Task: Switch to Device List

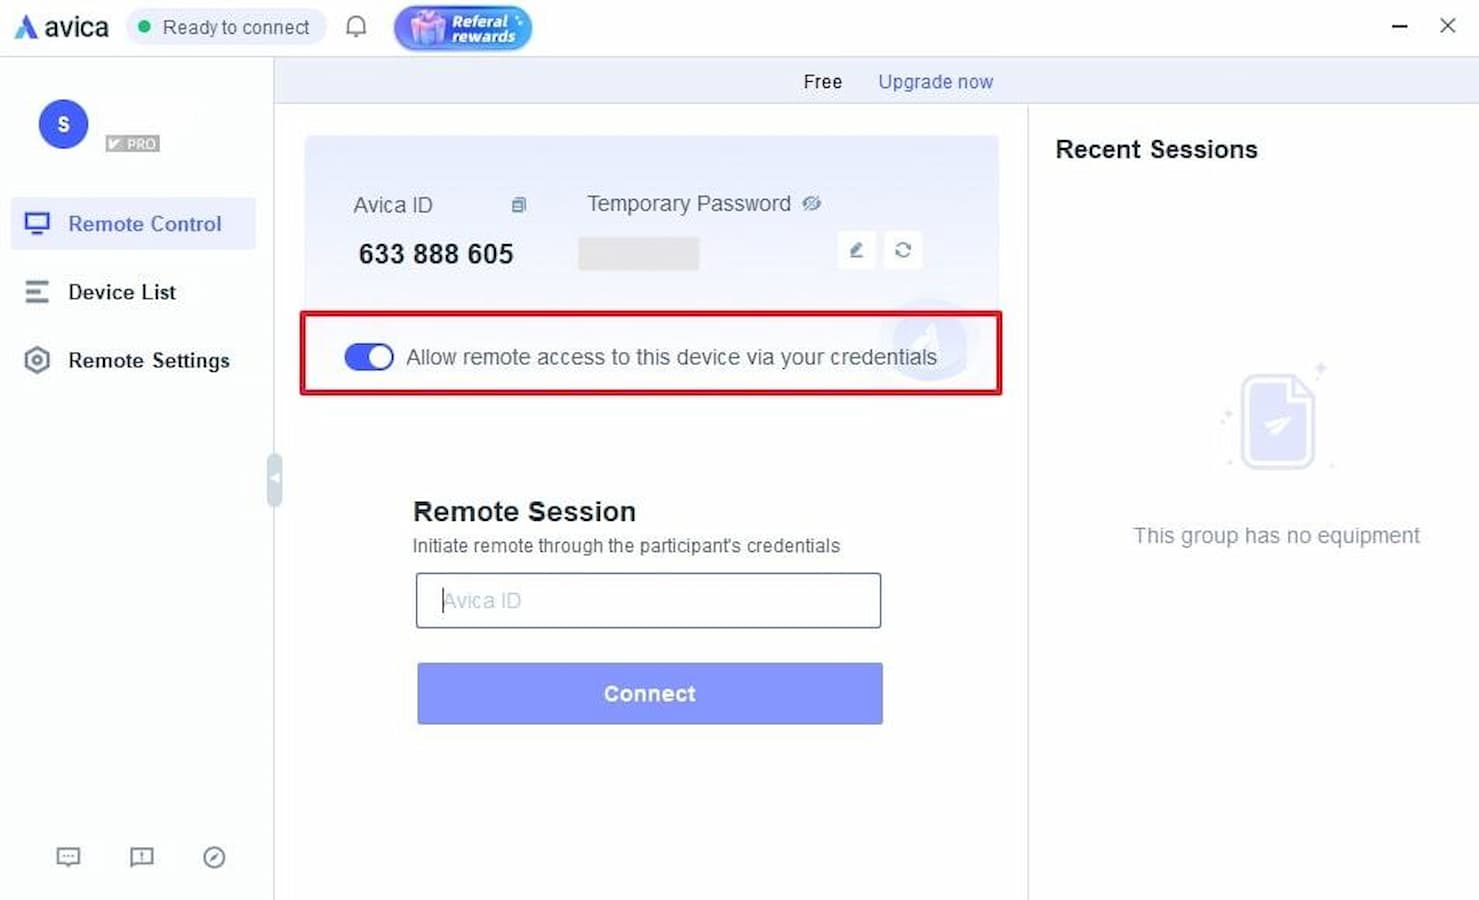Action: pos(121,292)
